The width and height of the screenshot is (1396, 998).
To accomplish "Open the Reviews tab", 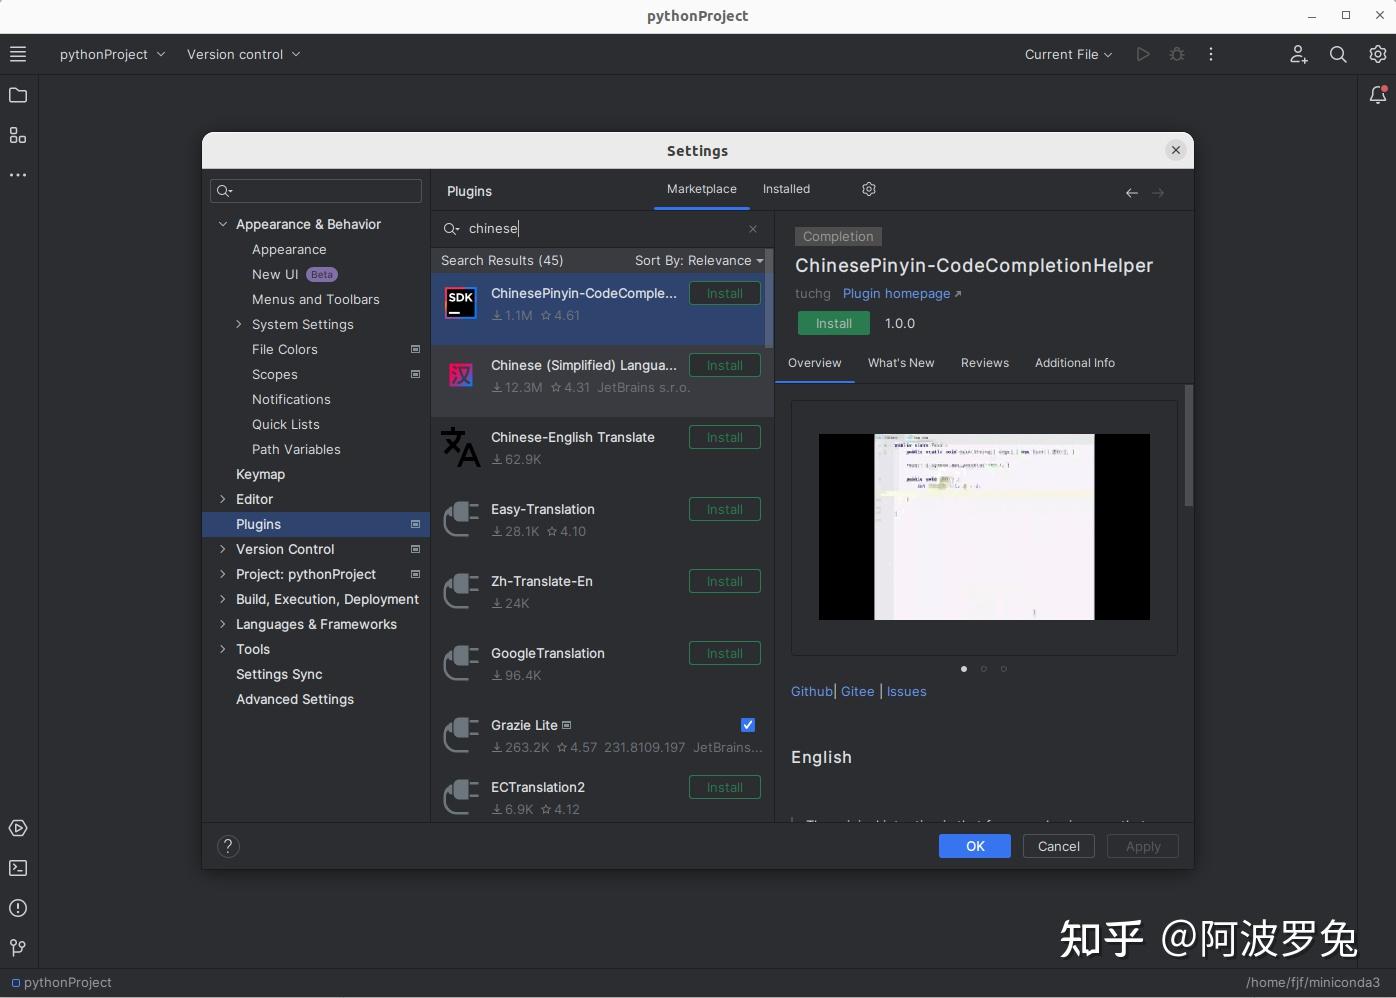I will pyautogui.click(x=985, y=363).
